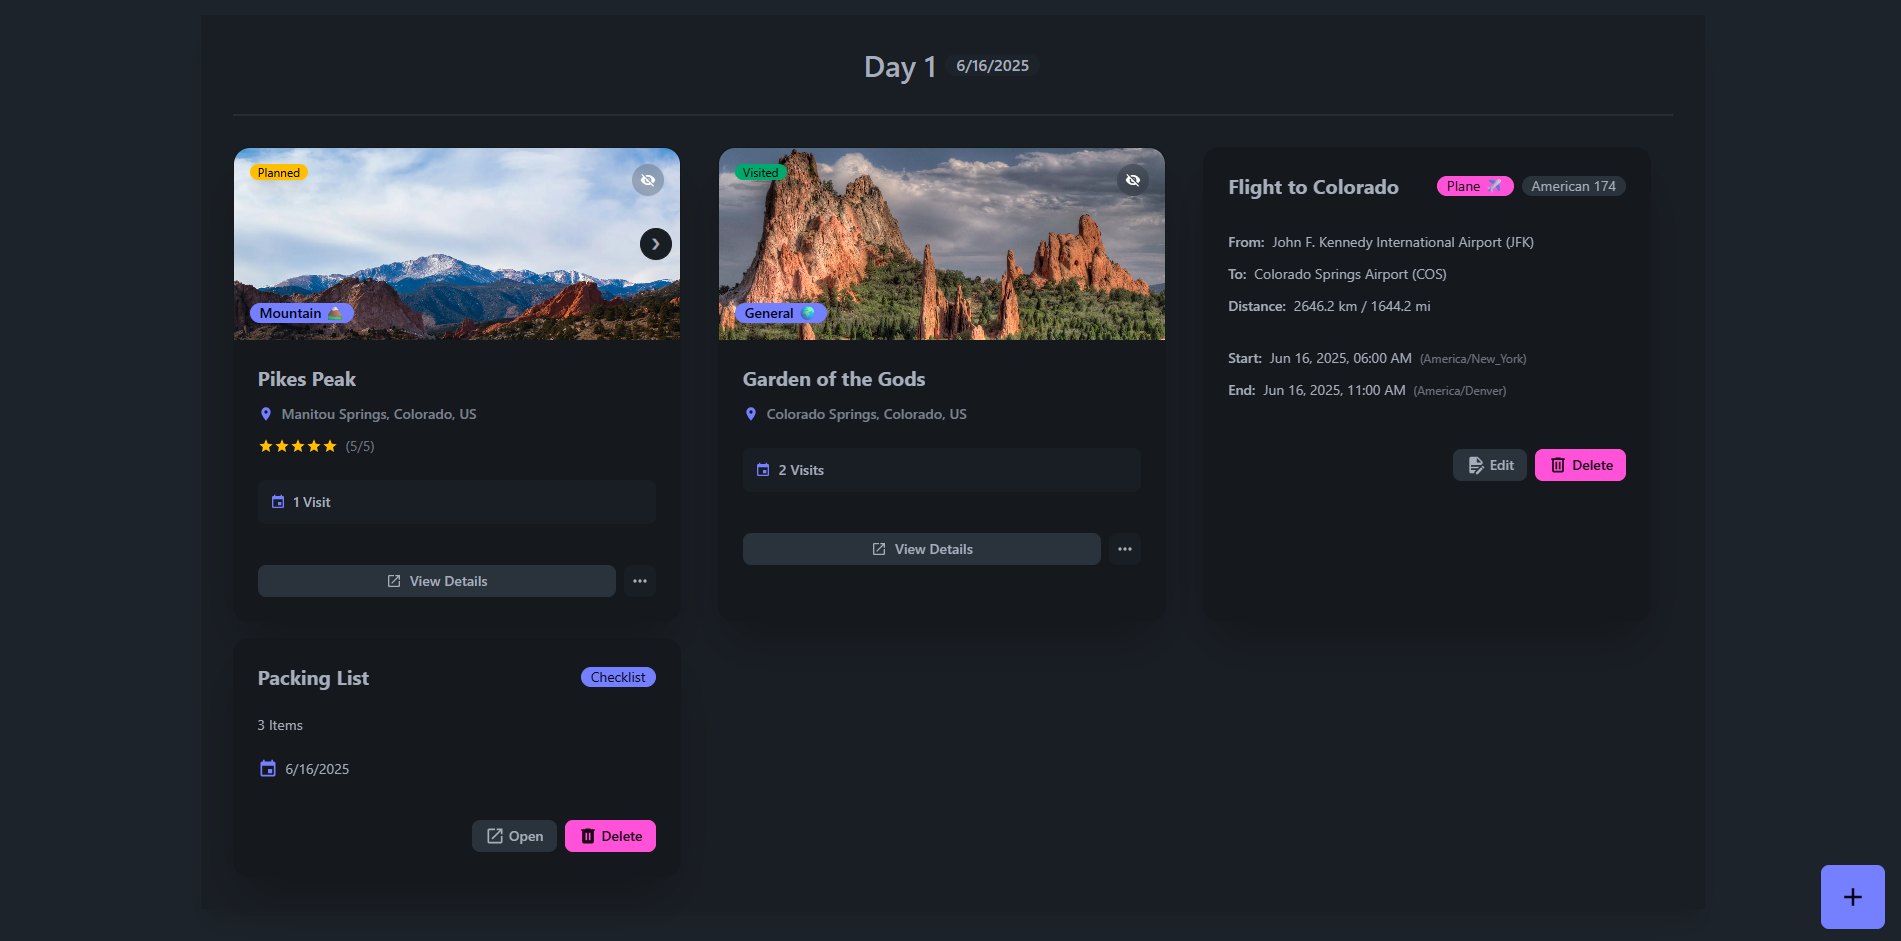Open more options menu for Pikes Peak

pos(640,581)
